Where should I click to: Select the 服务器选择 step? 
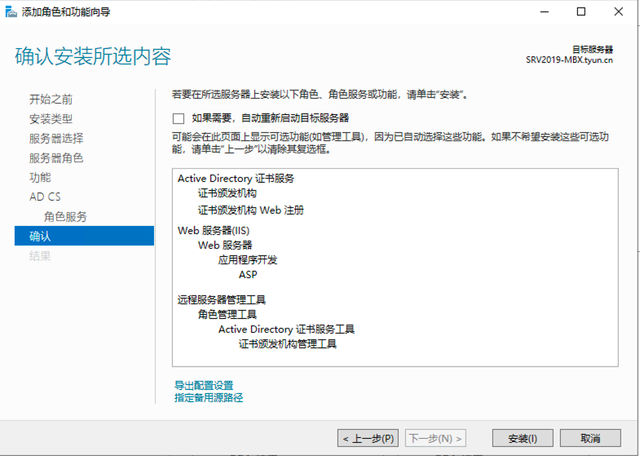point(56,138)
